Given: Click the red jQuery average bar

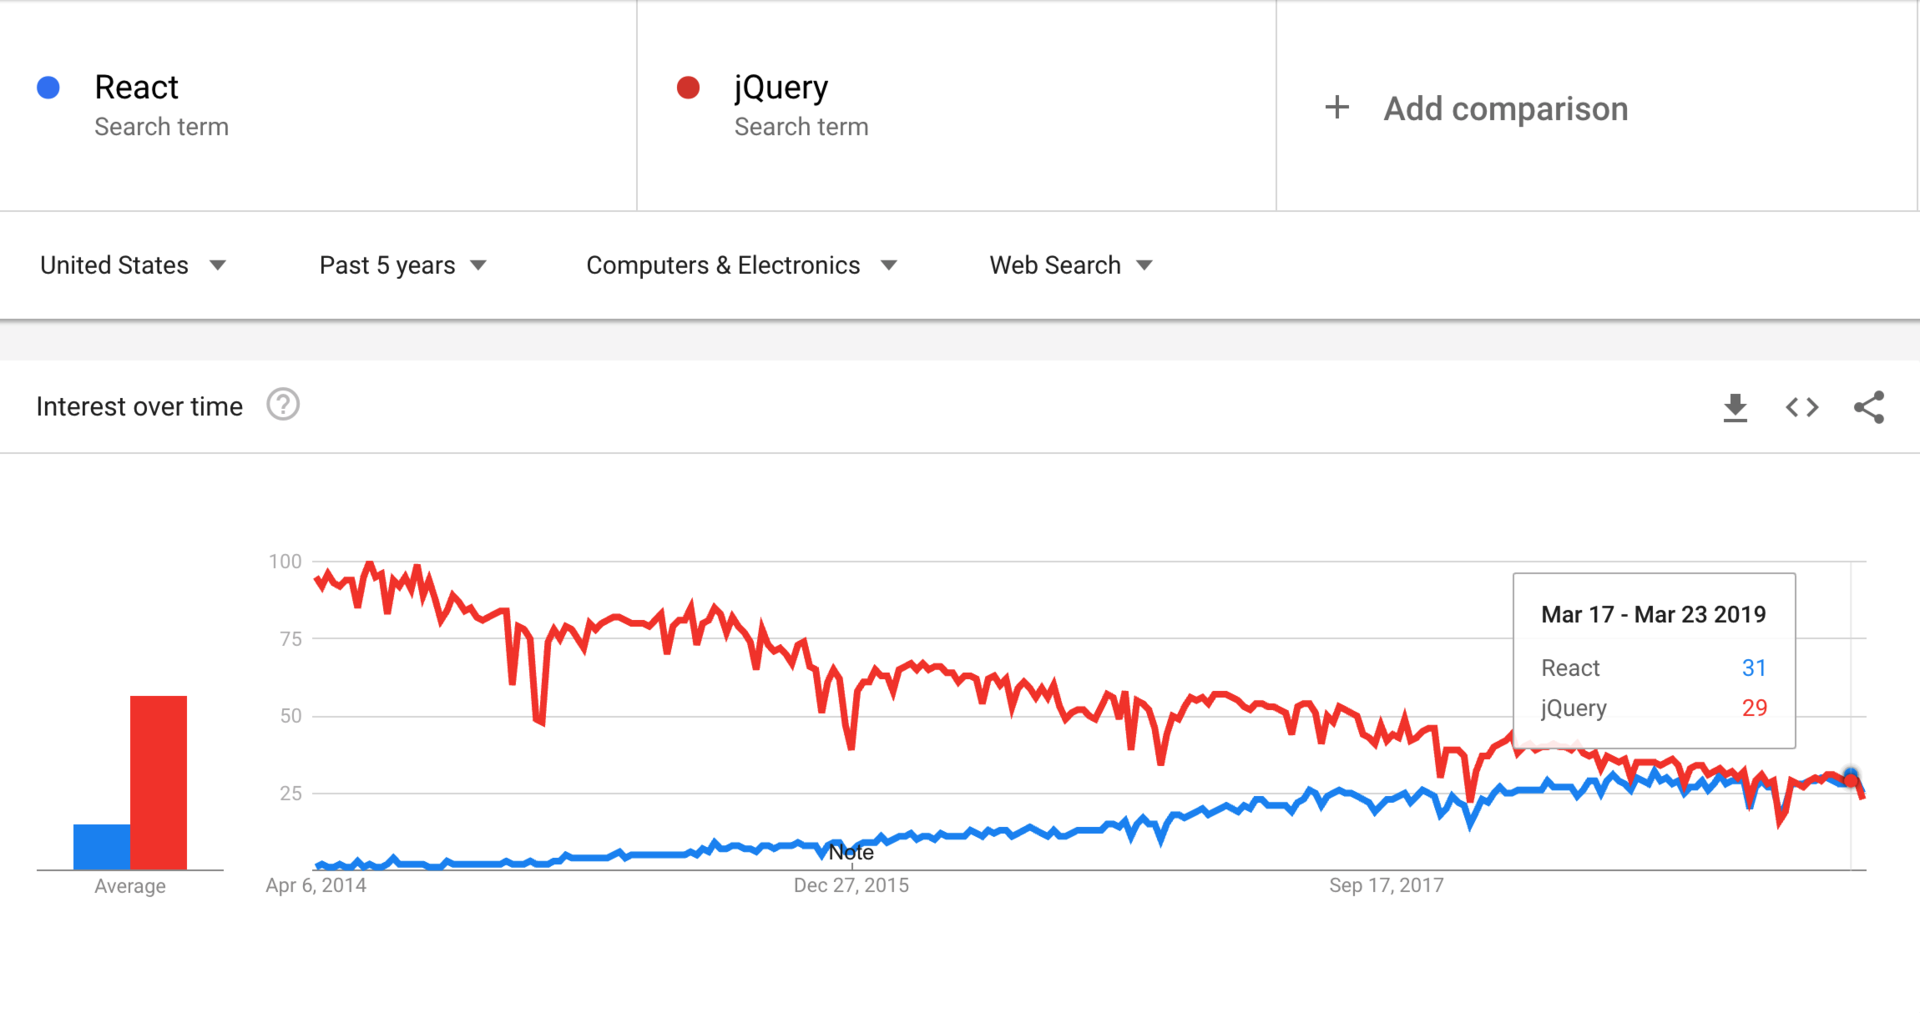Looking at the screenshot, I should pyautogui.click(x=158, y=782).
